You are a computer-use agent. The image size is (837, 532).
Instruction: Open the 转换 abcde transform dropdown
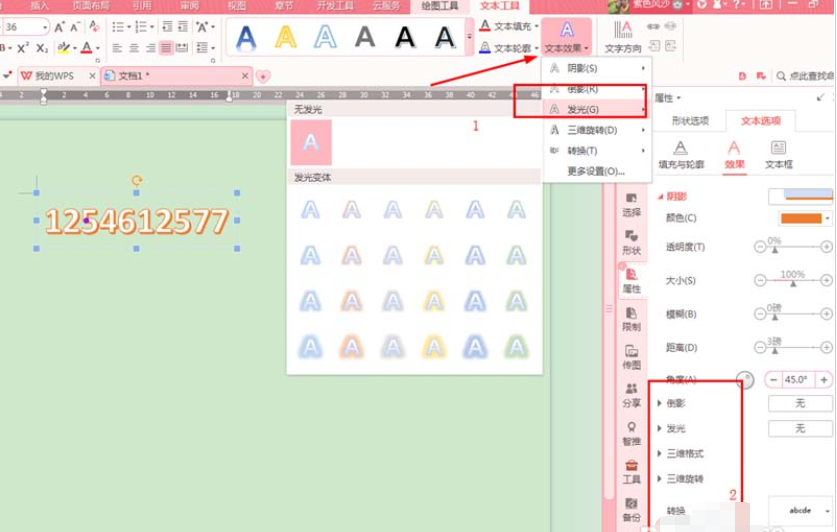(800, 510)
